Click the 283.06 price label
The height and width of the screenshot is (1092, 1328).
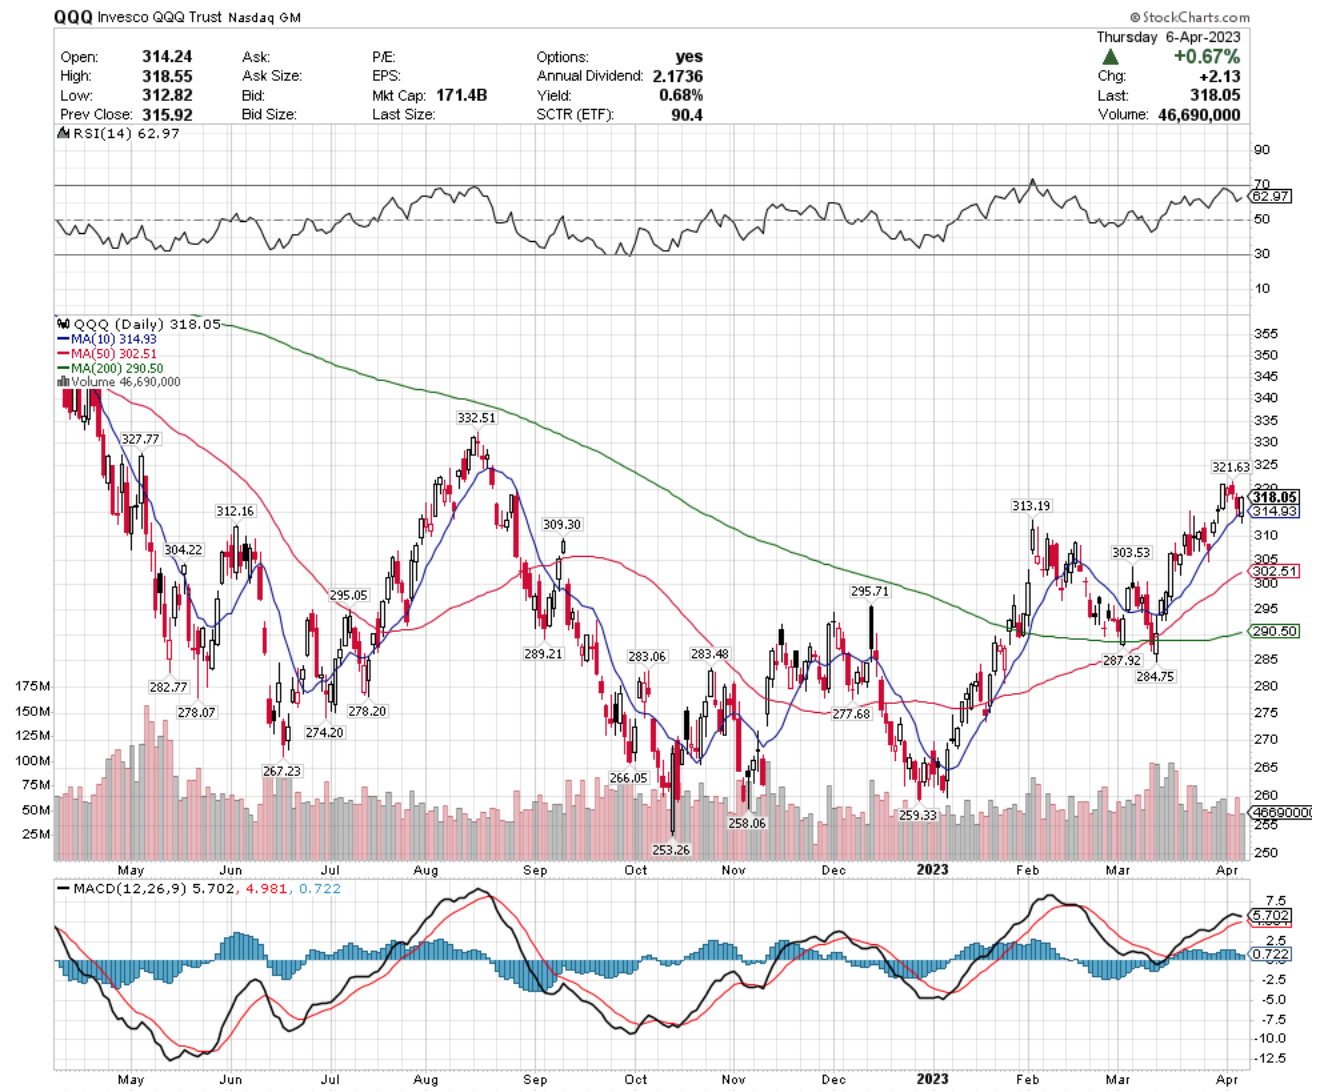click(647, 656)
